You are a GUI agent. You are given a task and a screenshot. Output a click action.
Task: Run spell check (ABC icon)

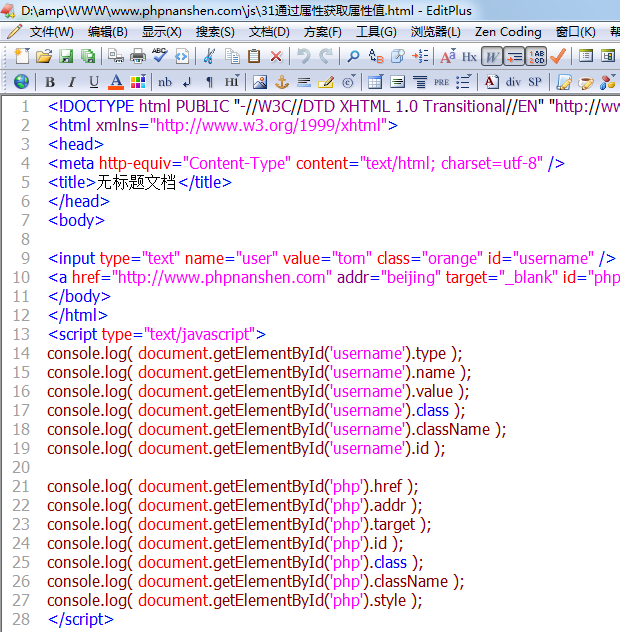click(160, 56)
